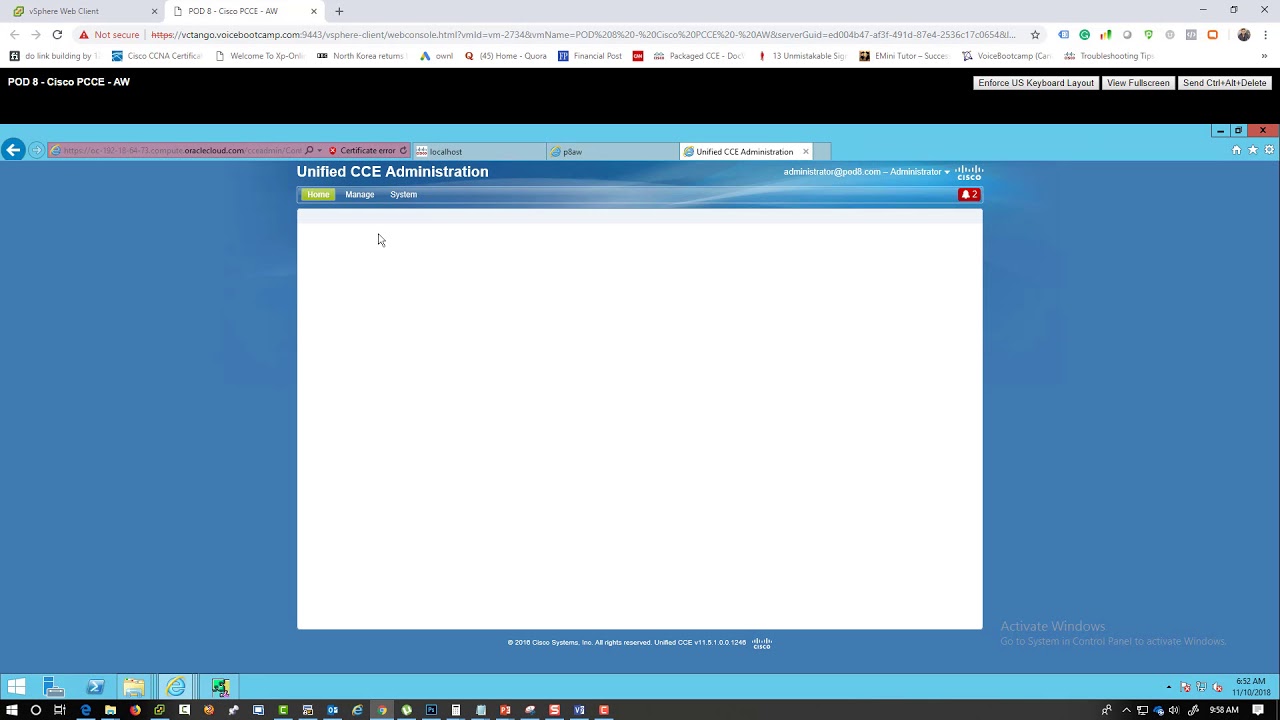Click the View Fullscreen button
This screenshot has height=720, width=1280.
pos(1138,83)
